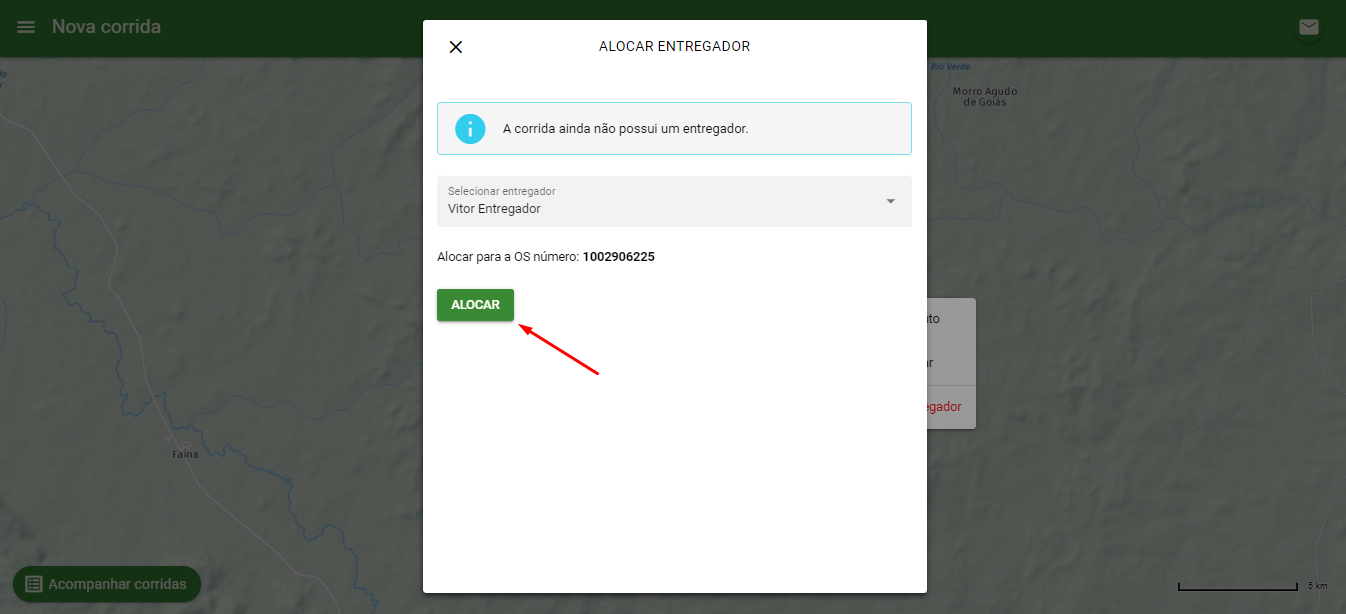This screenshot has width=1346, height=614.
Task: Click text "A corrida ainda não possui um entregador."
Action: [625, 129]
